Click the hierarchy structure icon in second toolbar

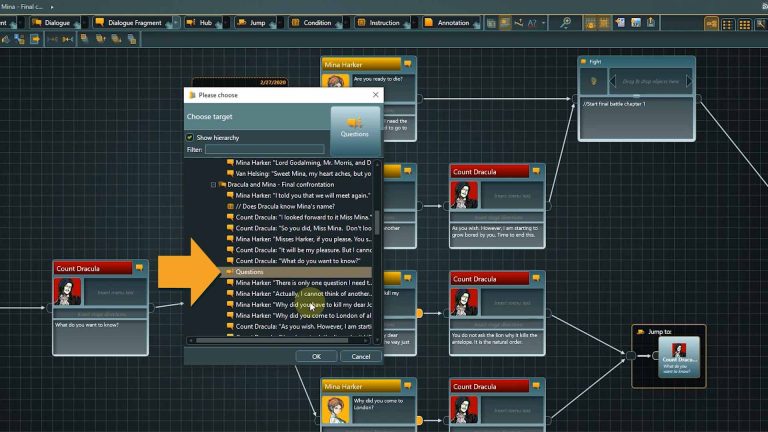click(20, 39)
